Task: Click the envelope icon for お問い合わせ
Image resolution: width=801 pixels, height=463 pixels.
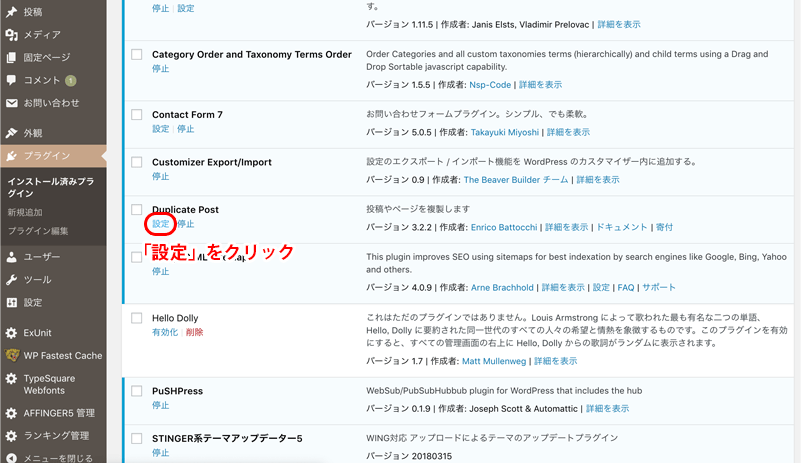Action: 11,103
